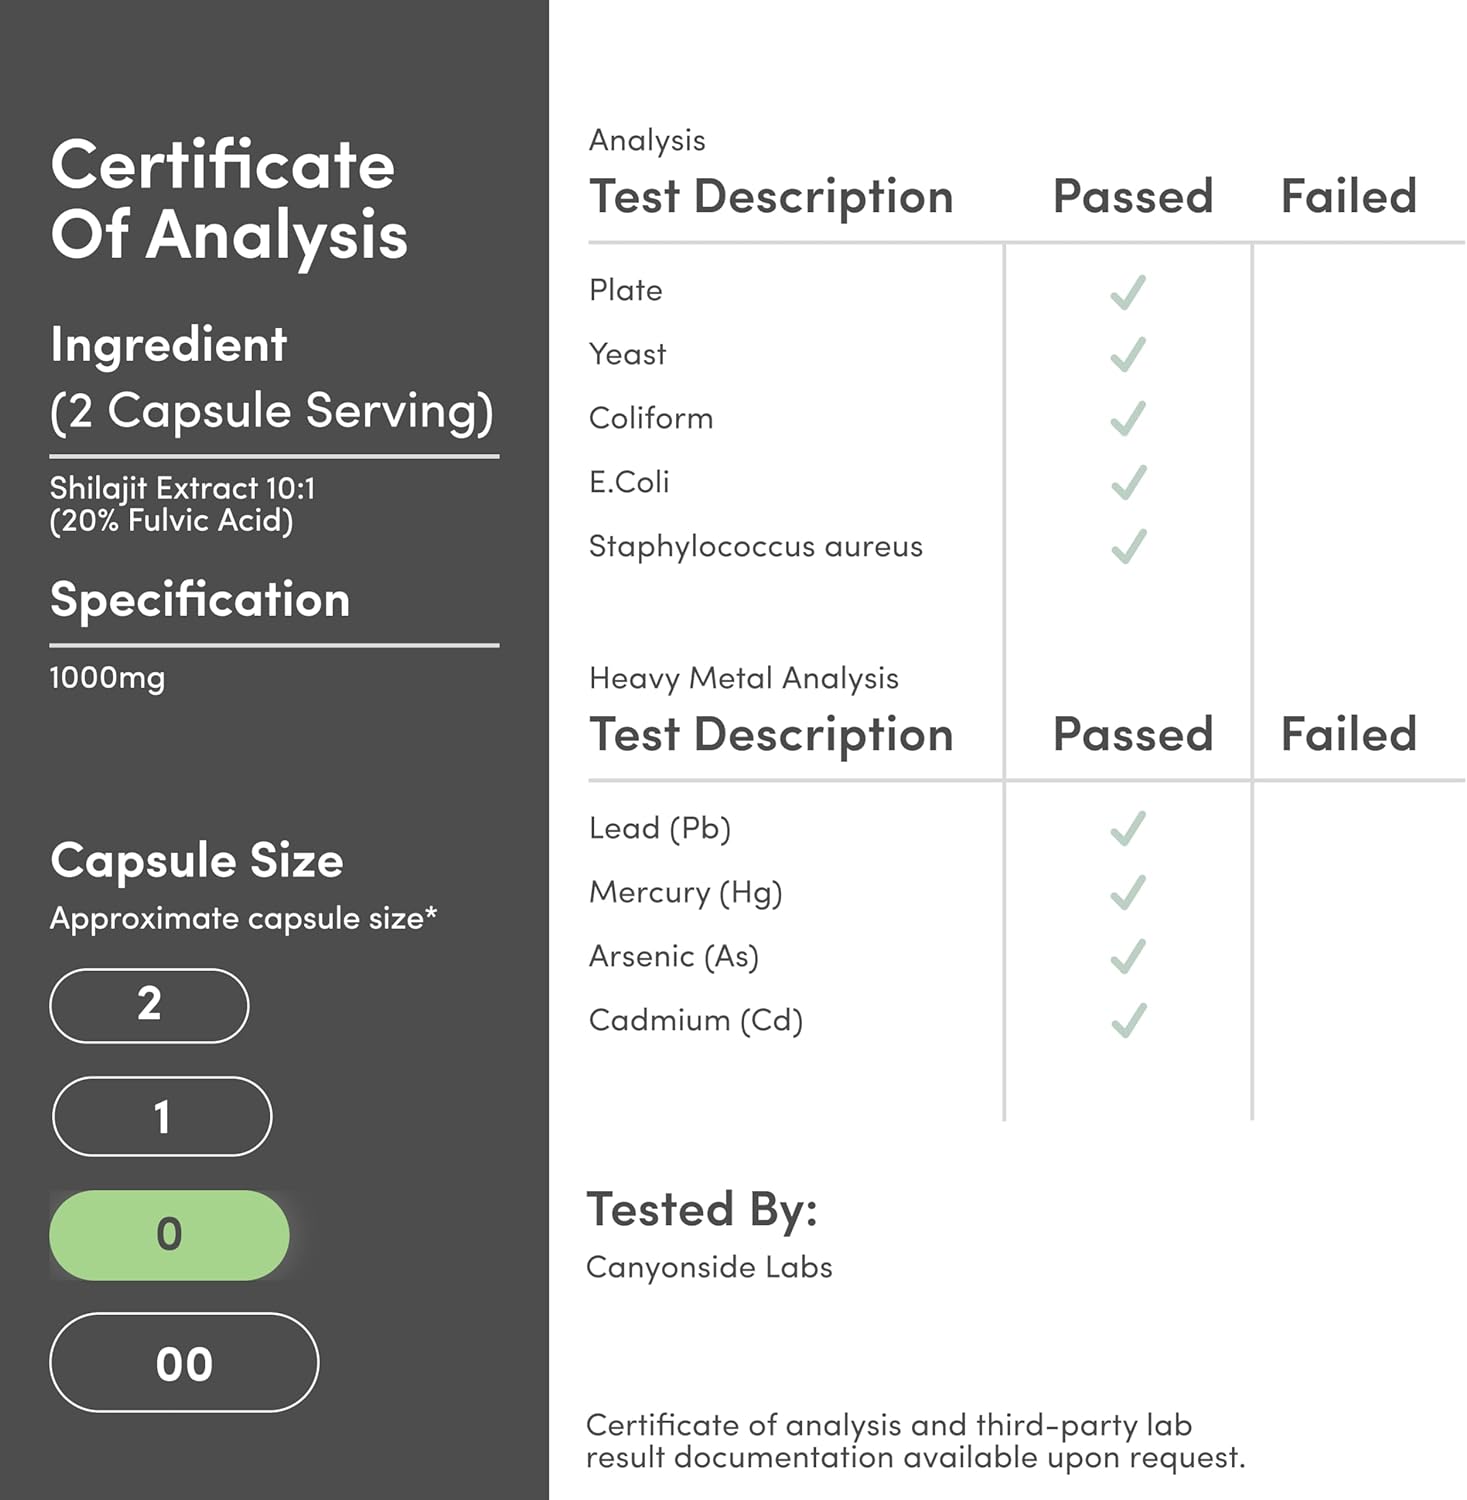Image resolution: width=1467 pixels, height=1500 pixels.
Task: Select capsule size 2 pill
Action: coord(149,1005)
